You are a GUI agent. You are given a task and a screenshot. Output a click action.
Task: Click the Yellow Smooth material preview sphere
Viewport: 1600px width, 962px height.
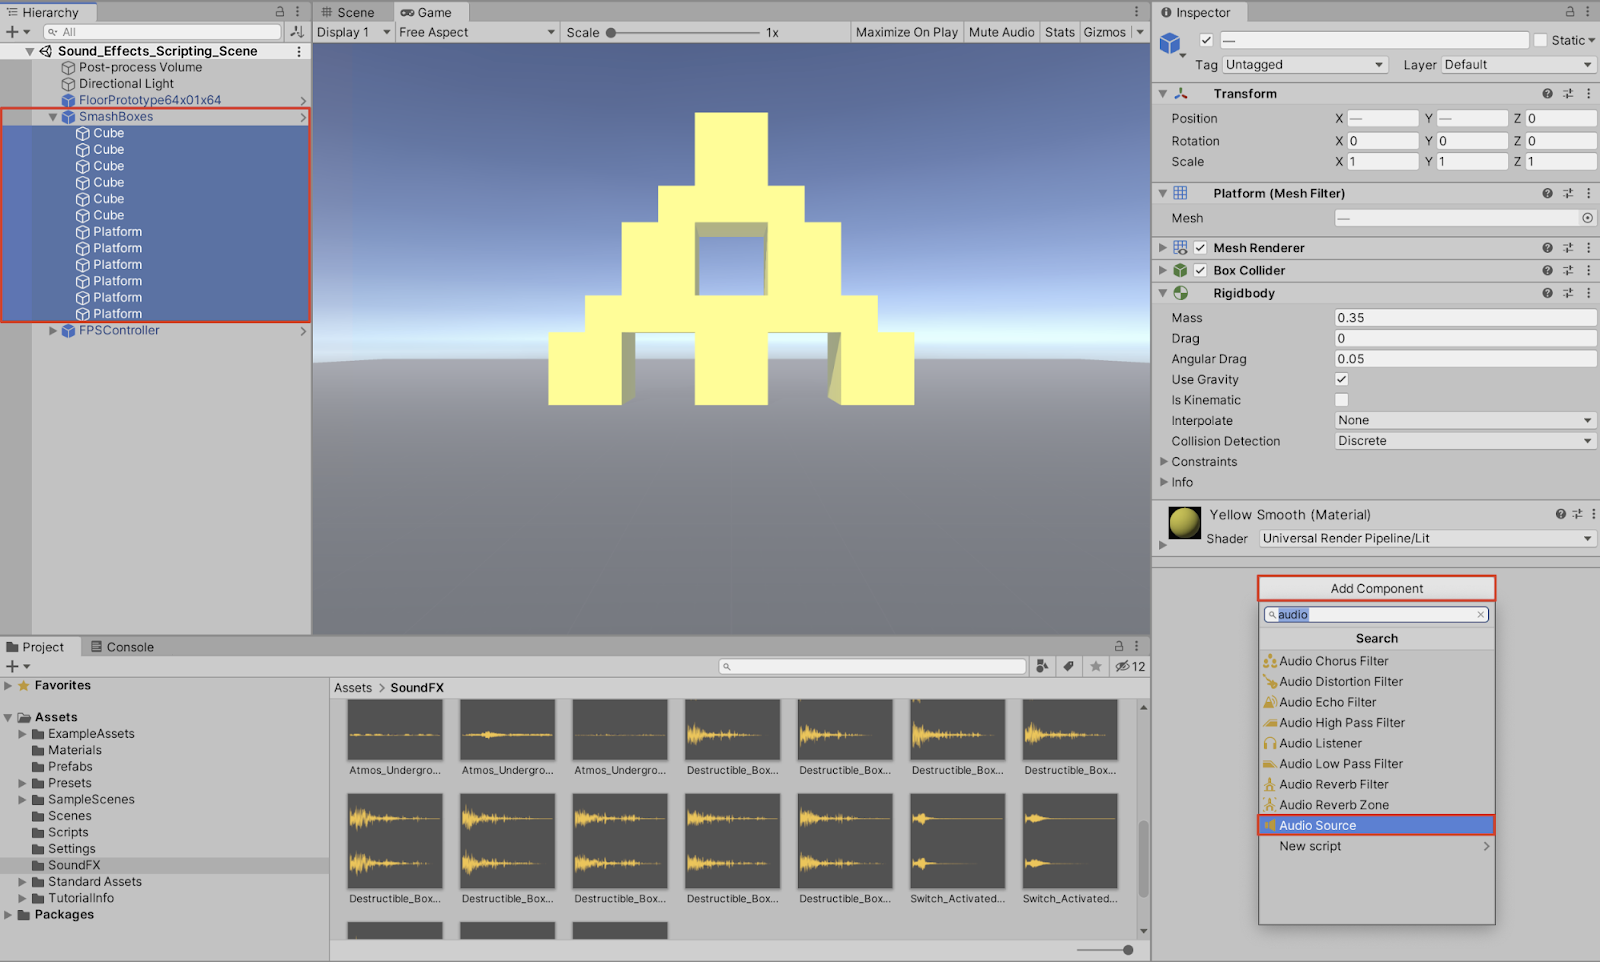coord(1184,523)
